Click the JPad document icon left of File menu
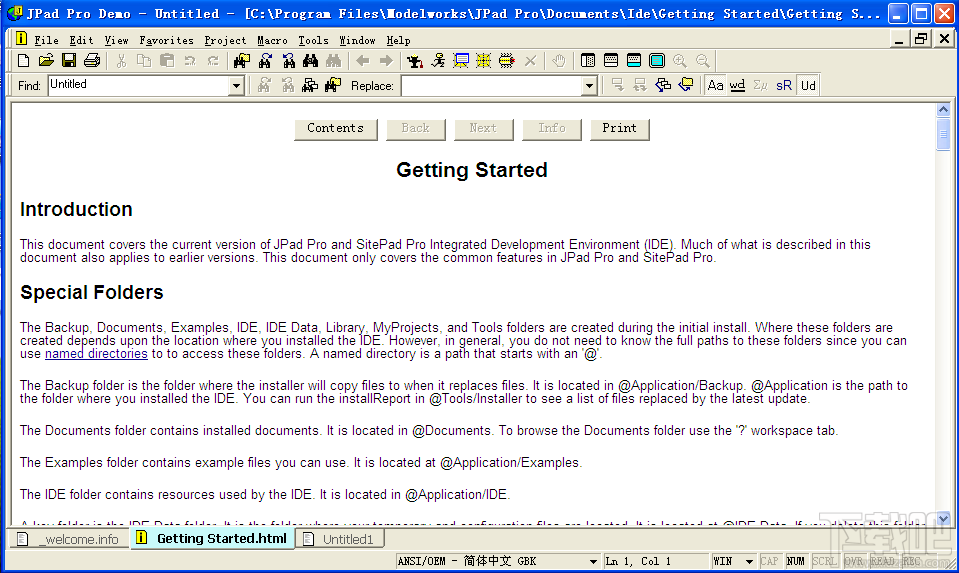Screen dimensions: 959x573 click(x=21, y=39)
